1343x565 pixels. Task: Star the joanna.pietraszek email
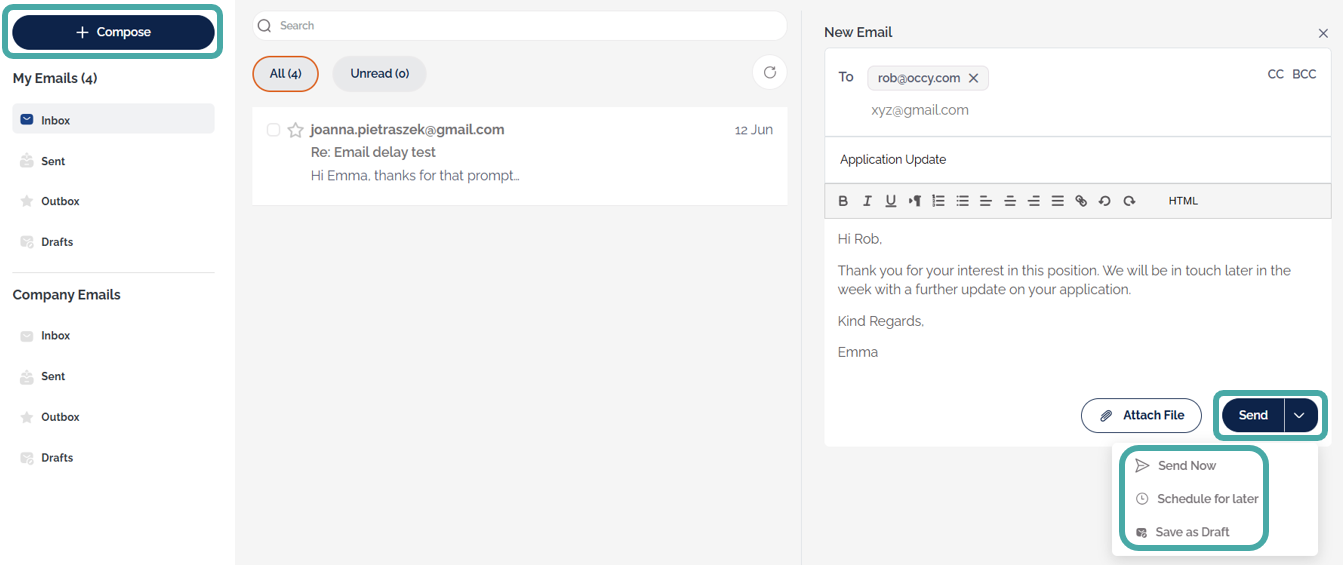[295, 130]
